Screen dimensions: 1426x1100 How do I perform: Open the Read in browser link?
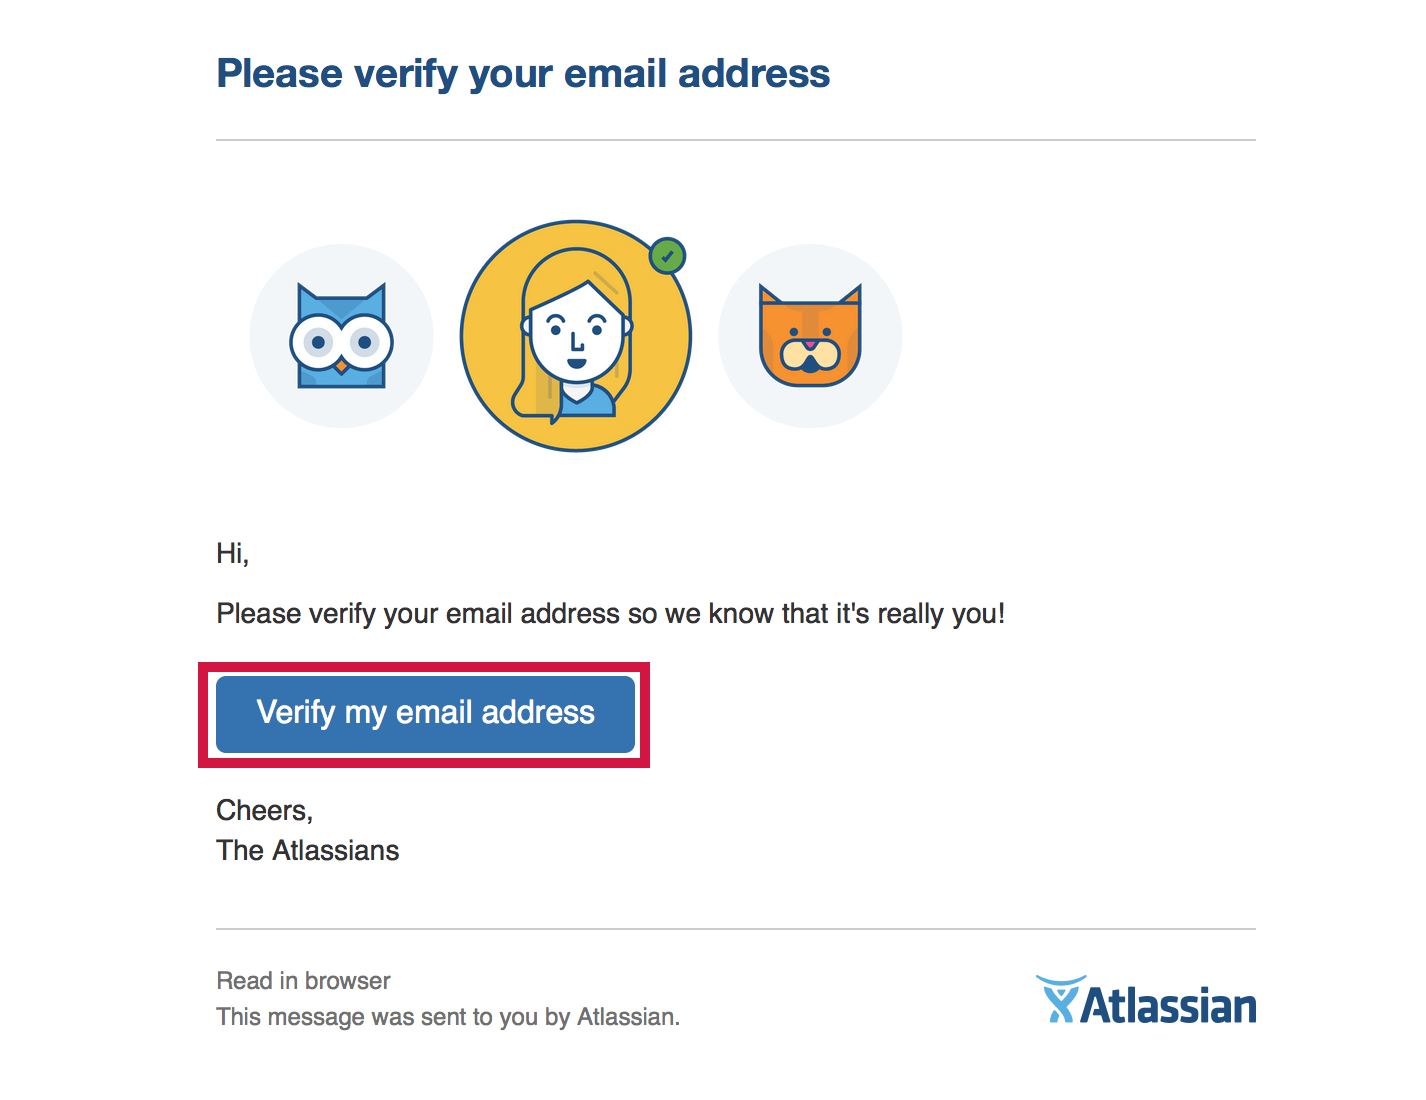click(x=303, y=981)
